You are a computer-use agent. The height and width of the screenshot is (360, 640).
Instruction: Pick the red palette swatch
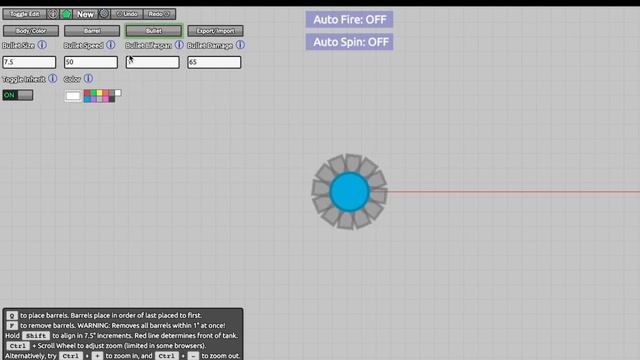point(87,93)
